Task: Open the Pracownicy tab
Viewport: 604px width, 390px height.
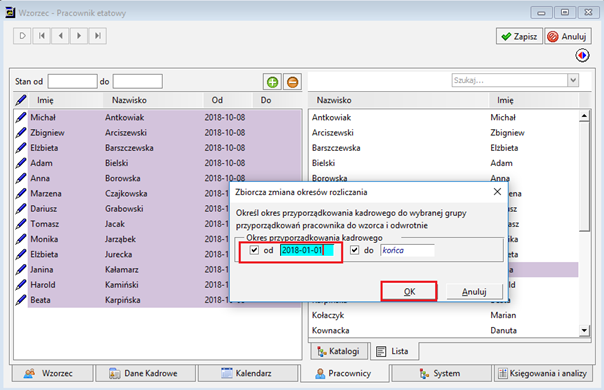Action: point(345,373)
